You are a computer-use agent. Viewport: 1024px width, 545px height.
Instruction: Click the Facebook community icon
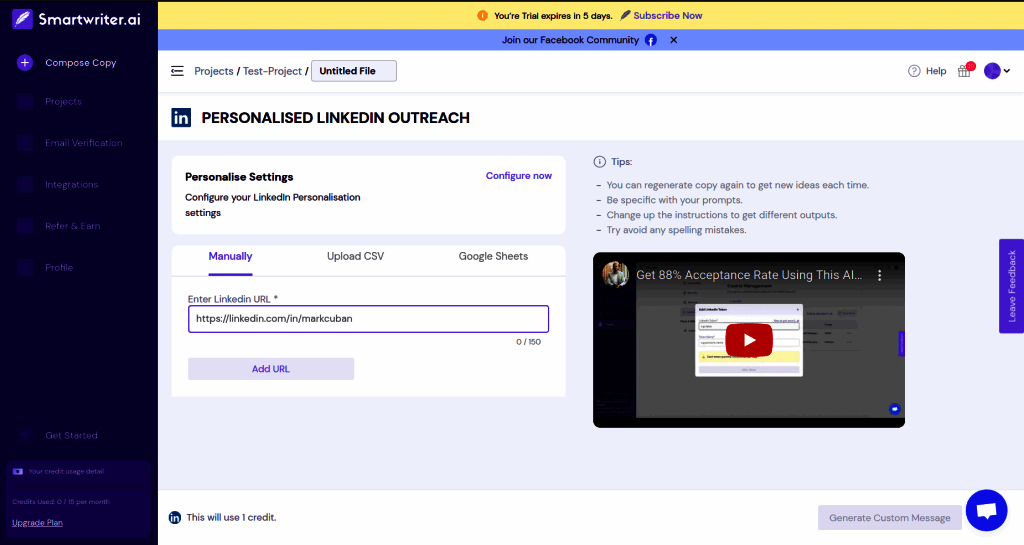tap(650, 40)
